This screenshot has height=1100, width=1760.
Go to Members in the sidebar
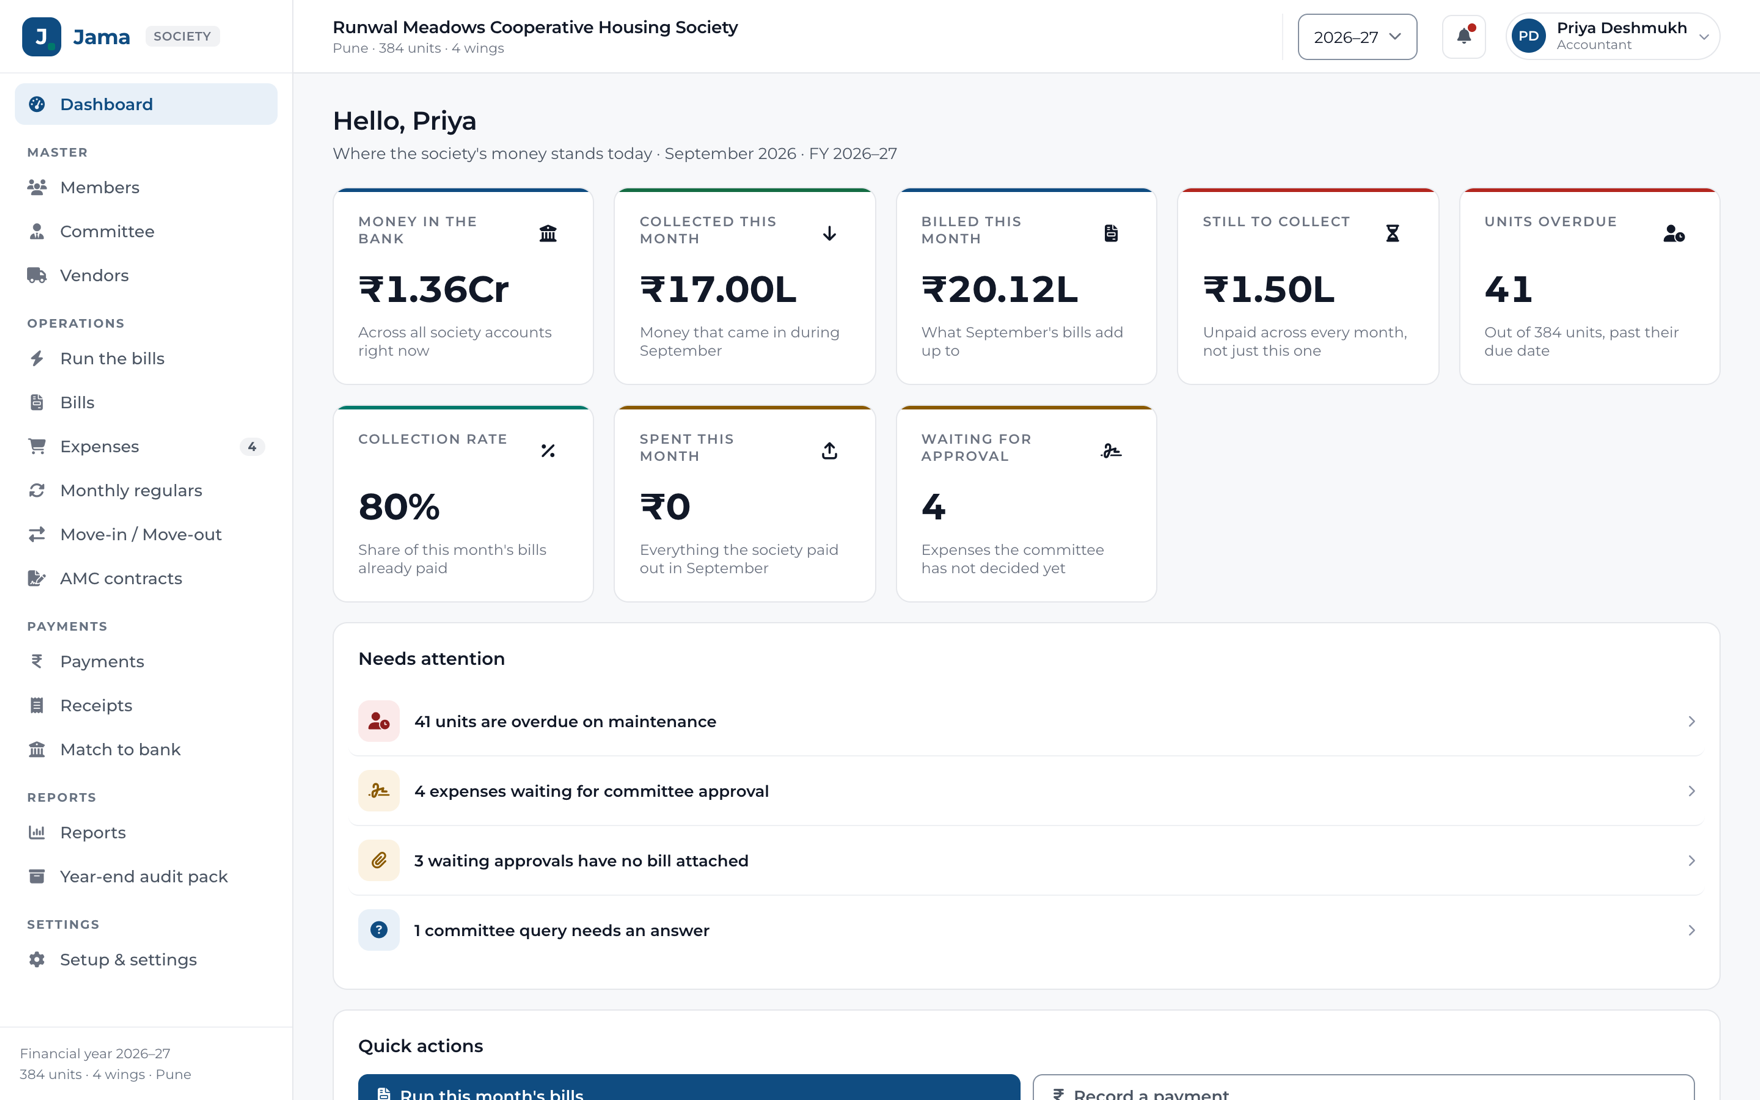point(146,187)
